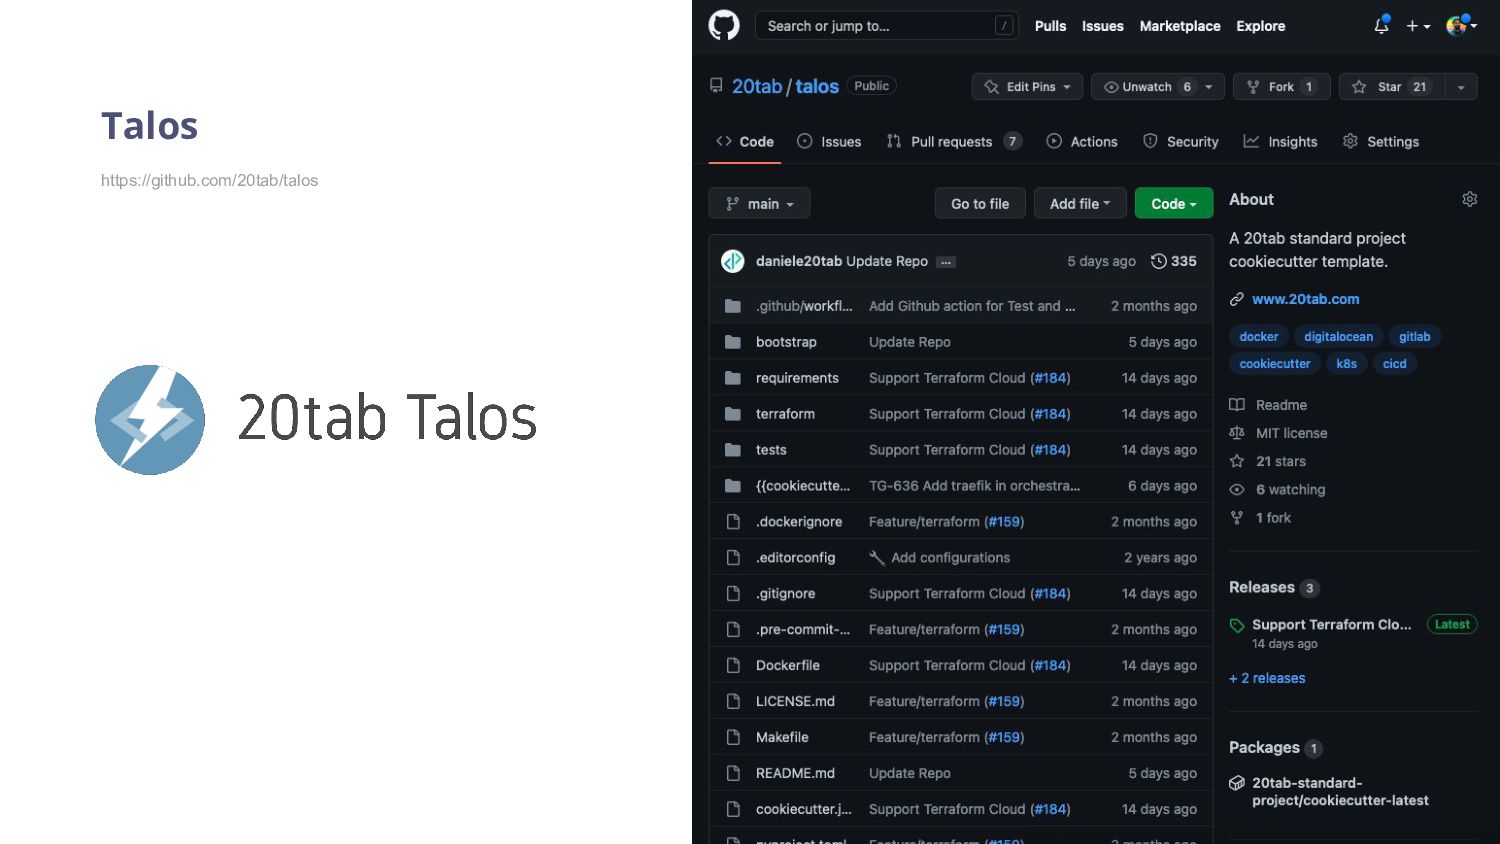Select the digitalocean topic tag

pos(1338,337)
